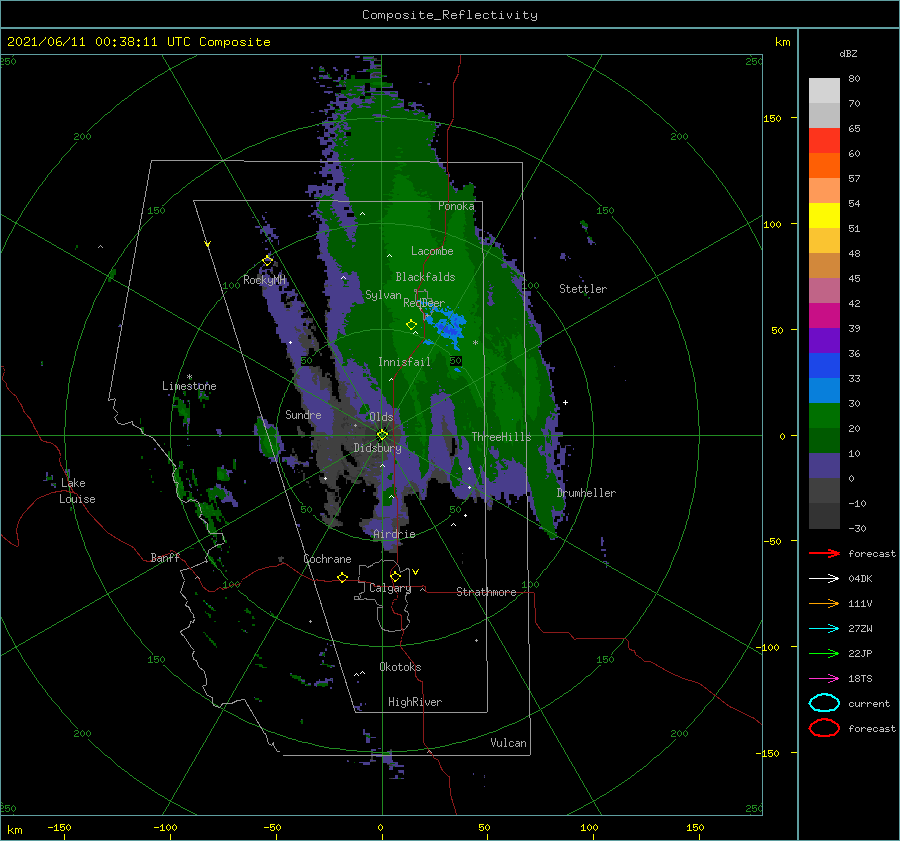Click the HighRiver label
The image size is (900, 841).
[x=415, y=702]
